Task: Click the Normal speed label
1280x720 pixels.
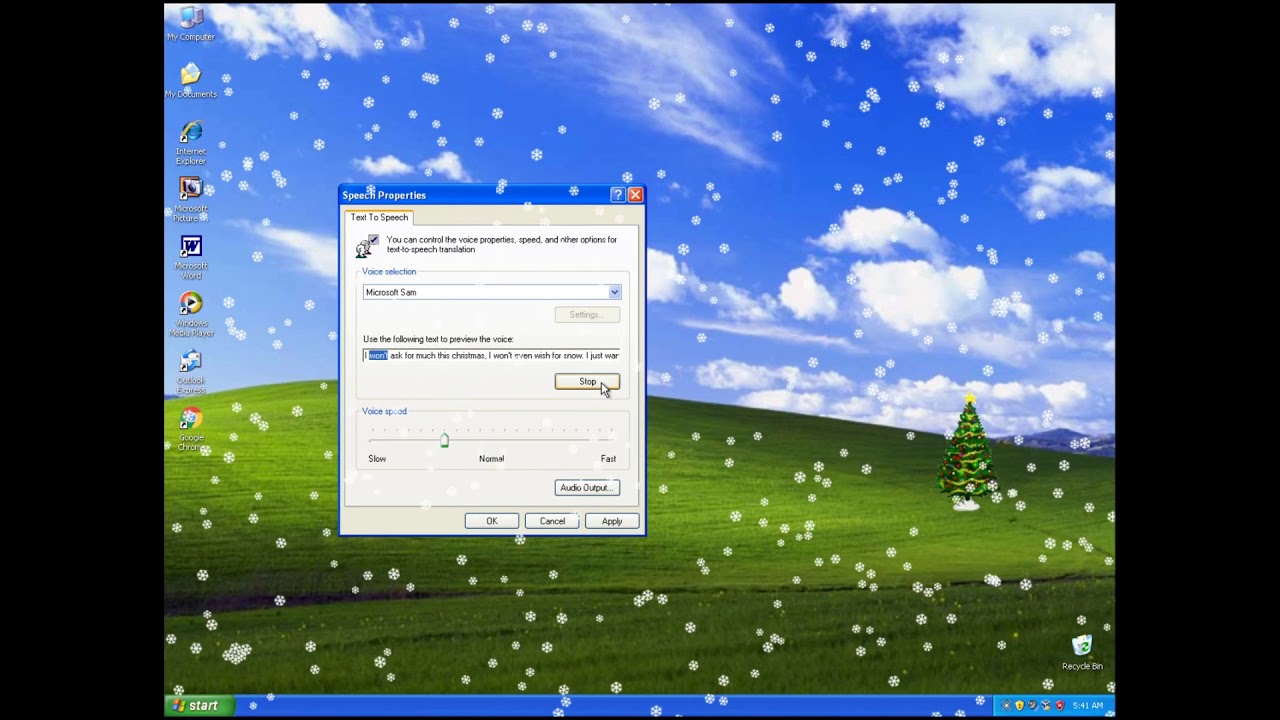Action: (491, 459)
